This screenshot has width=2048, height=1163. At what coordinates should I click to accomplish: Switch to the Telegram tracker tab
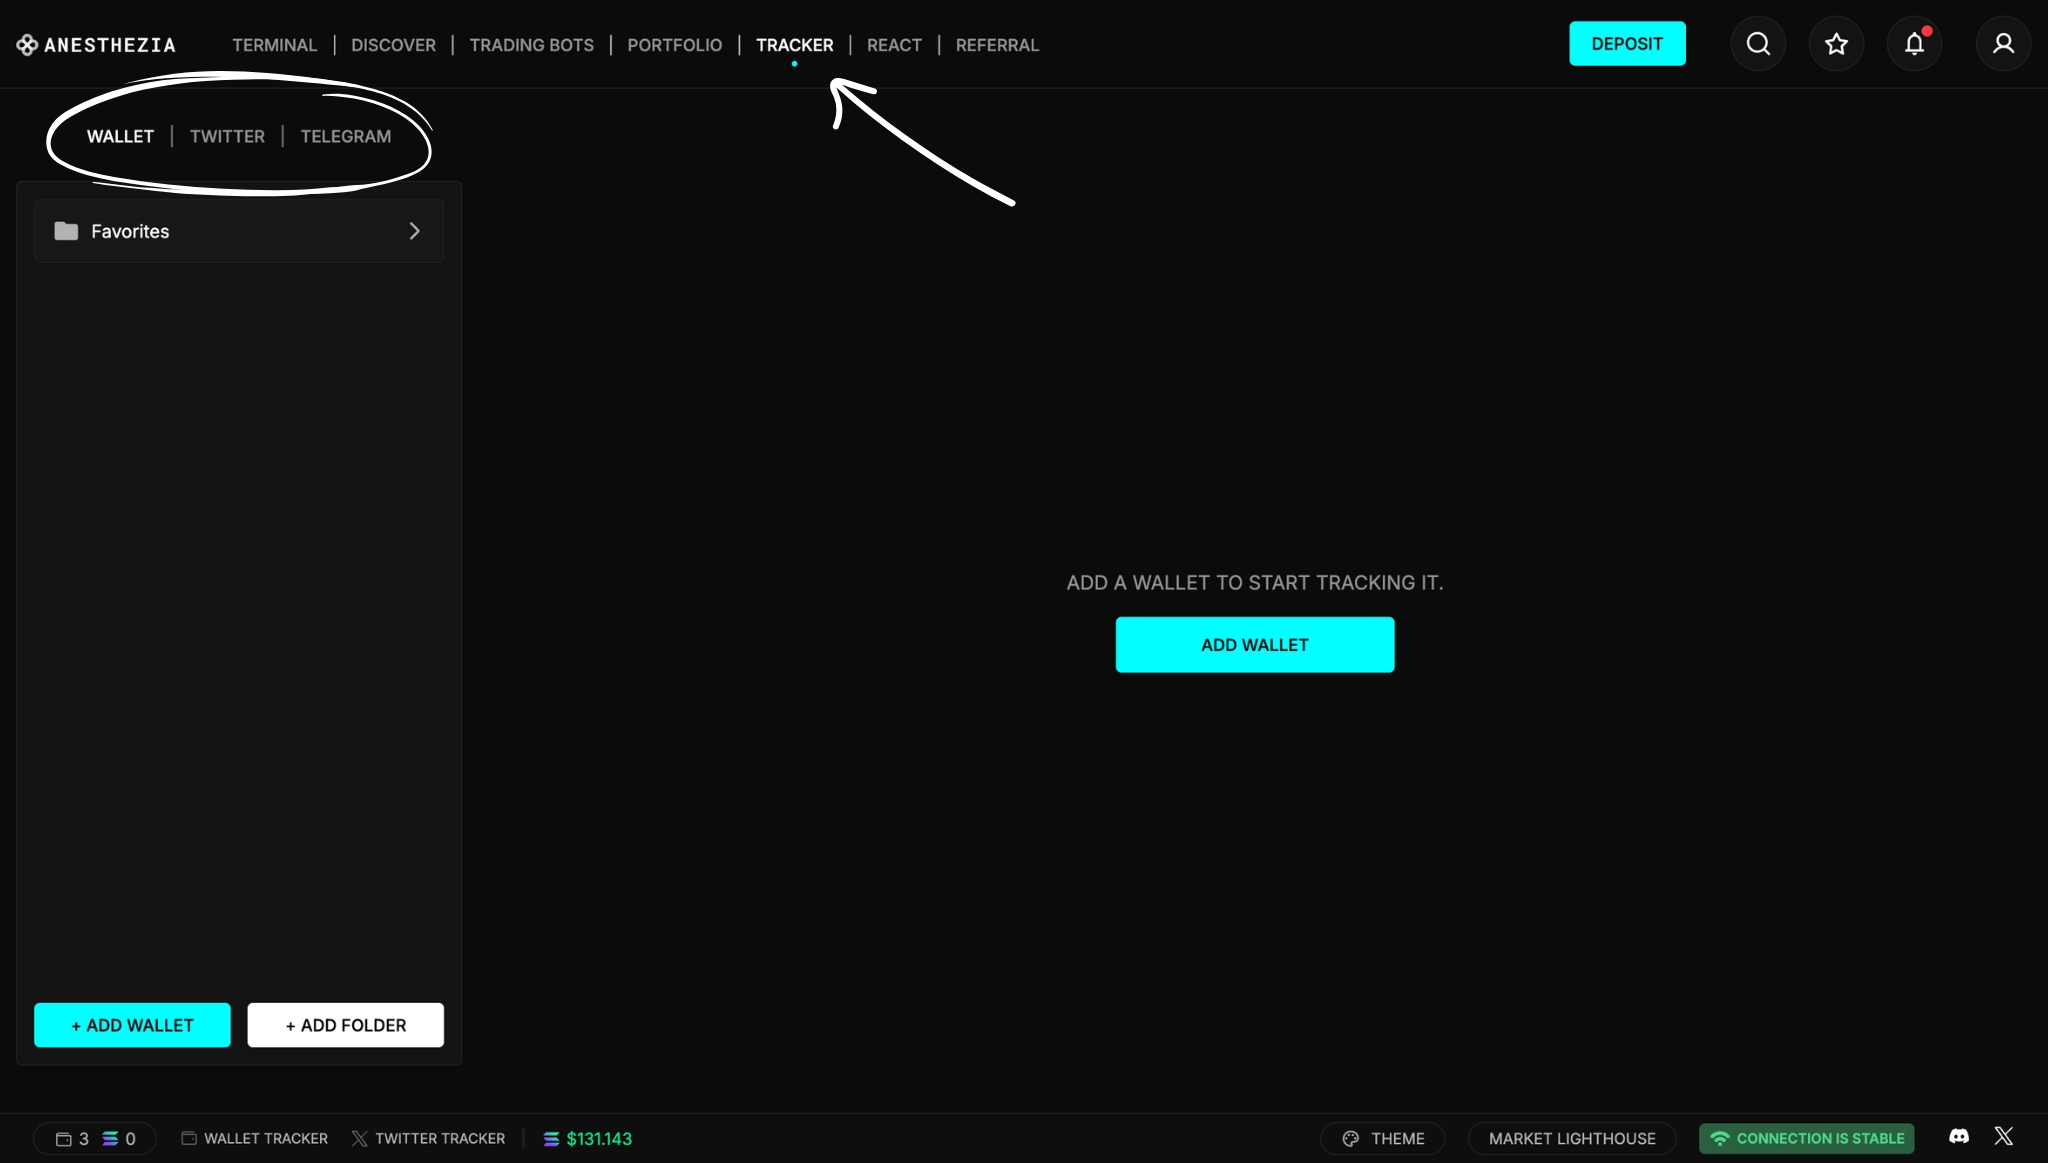tap(346, 136)
